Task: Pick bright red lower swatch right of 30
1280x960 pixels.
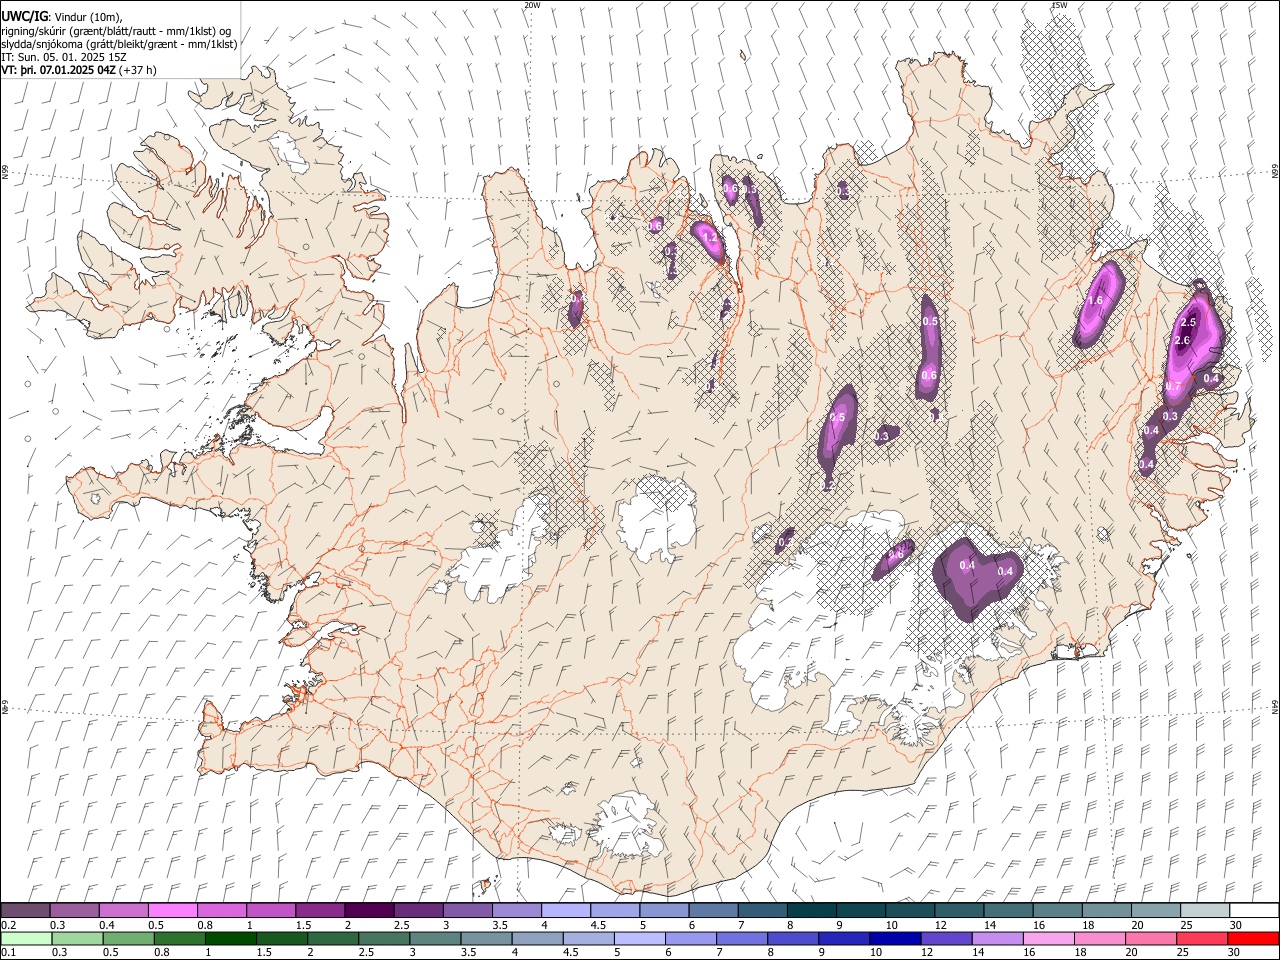Action: [1254, 939]
